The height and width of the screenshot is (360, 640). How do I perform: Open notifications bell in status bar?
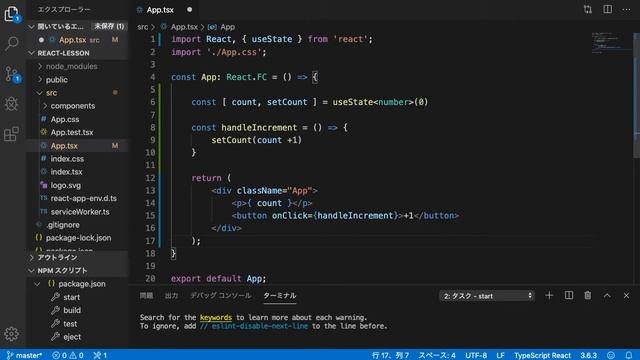point(629,355)
